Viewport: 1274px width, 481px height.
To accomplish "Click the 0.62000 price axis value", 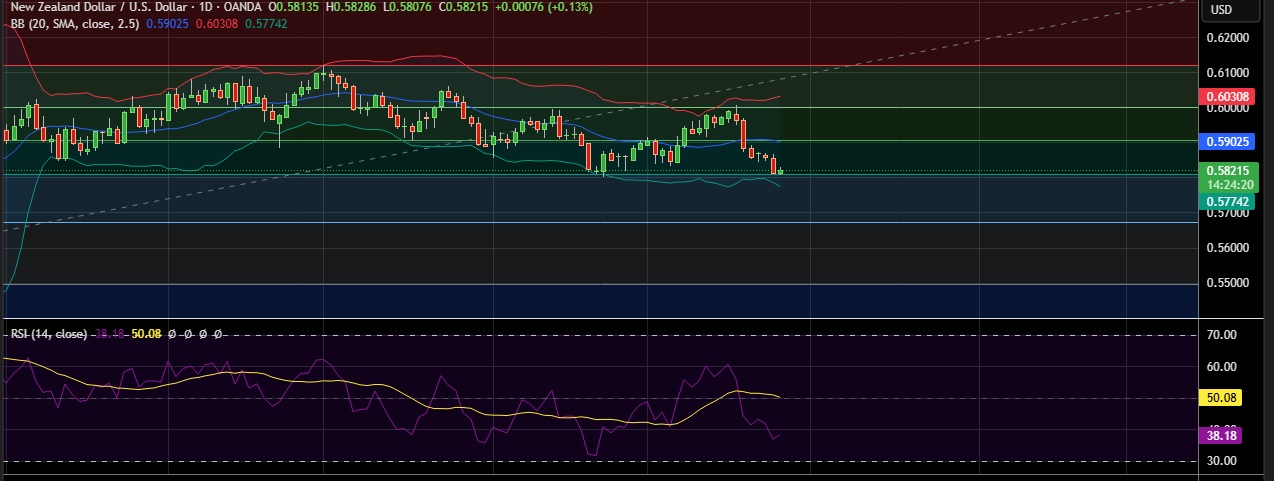I will click(x=1228, y=38).
